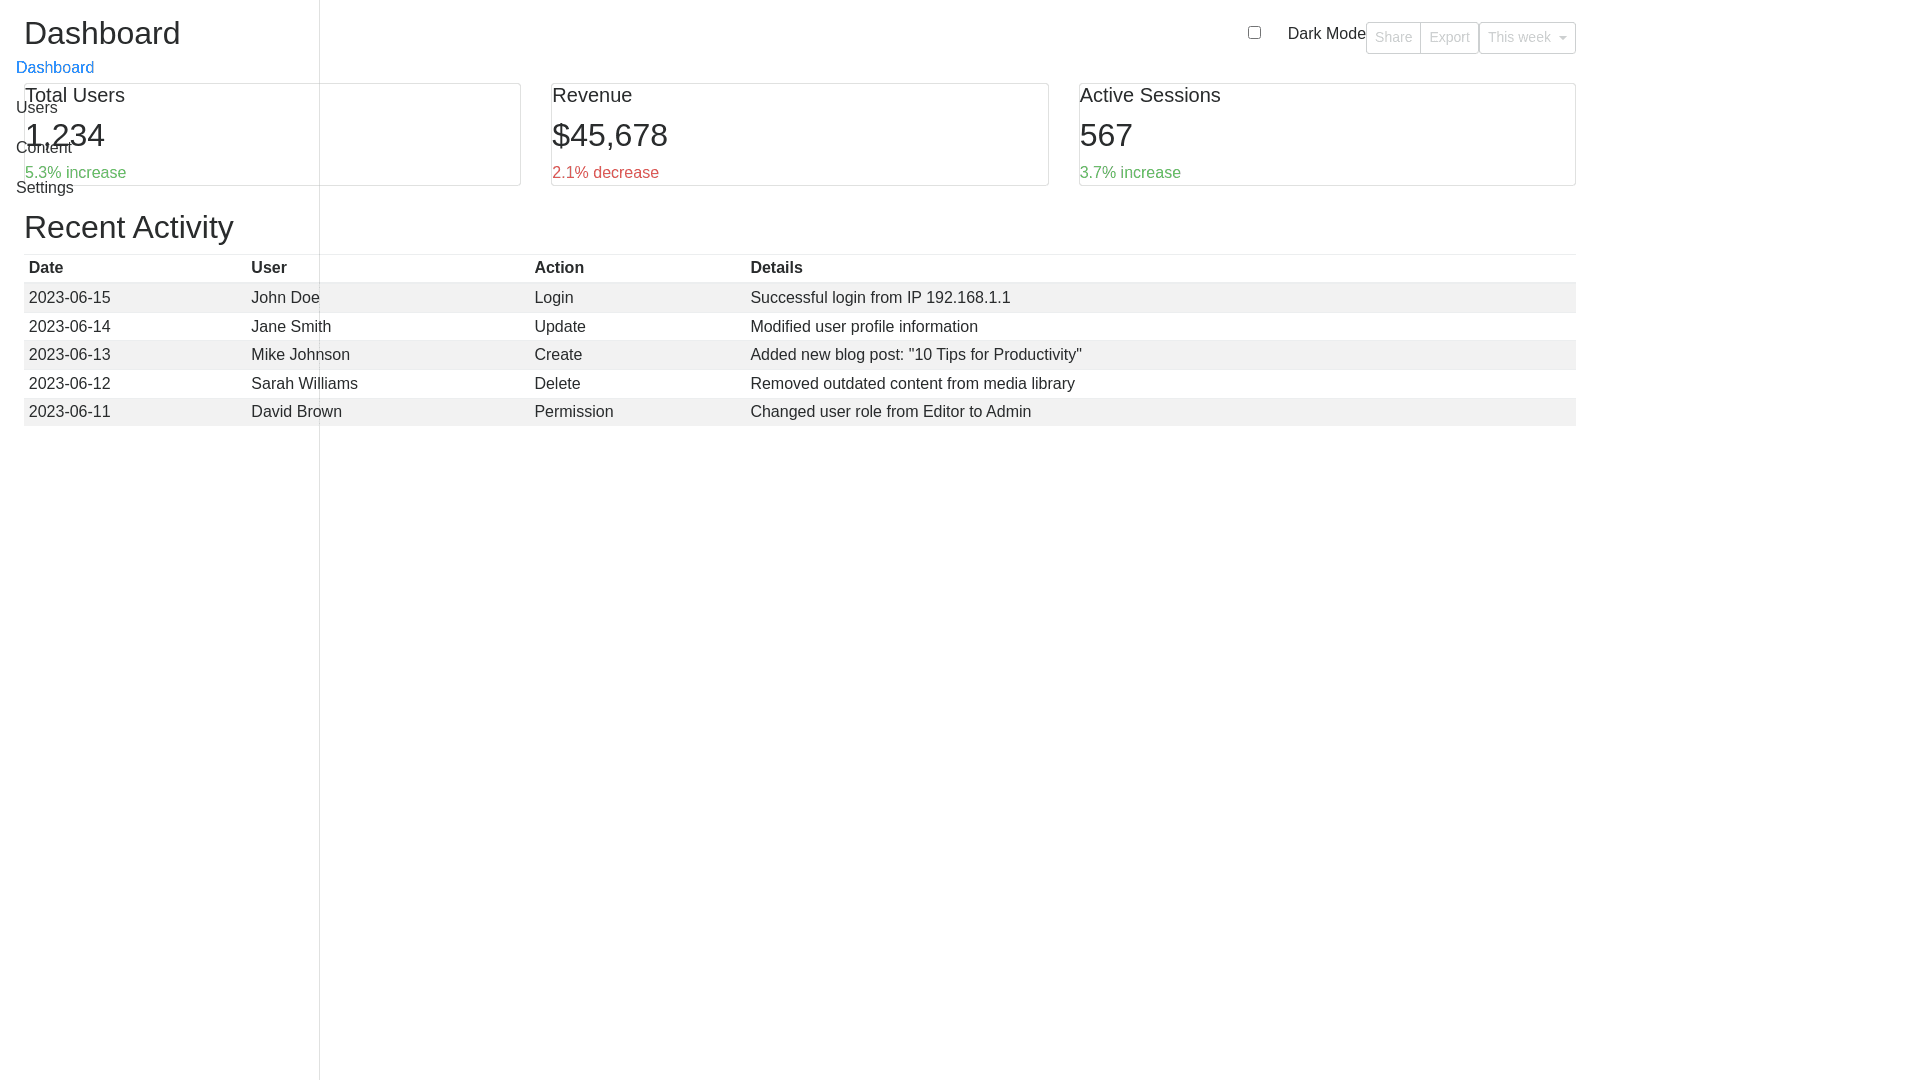Click the Active Sessions card
The image size is (1920, 1080).
click(1326, 134)
